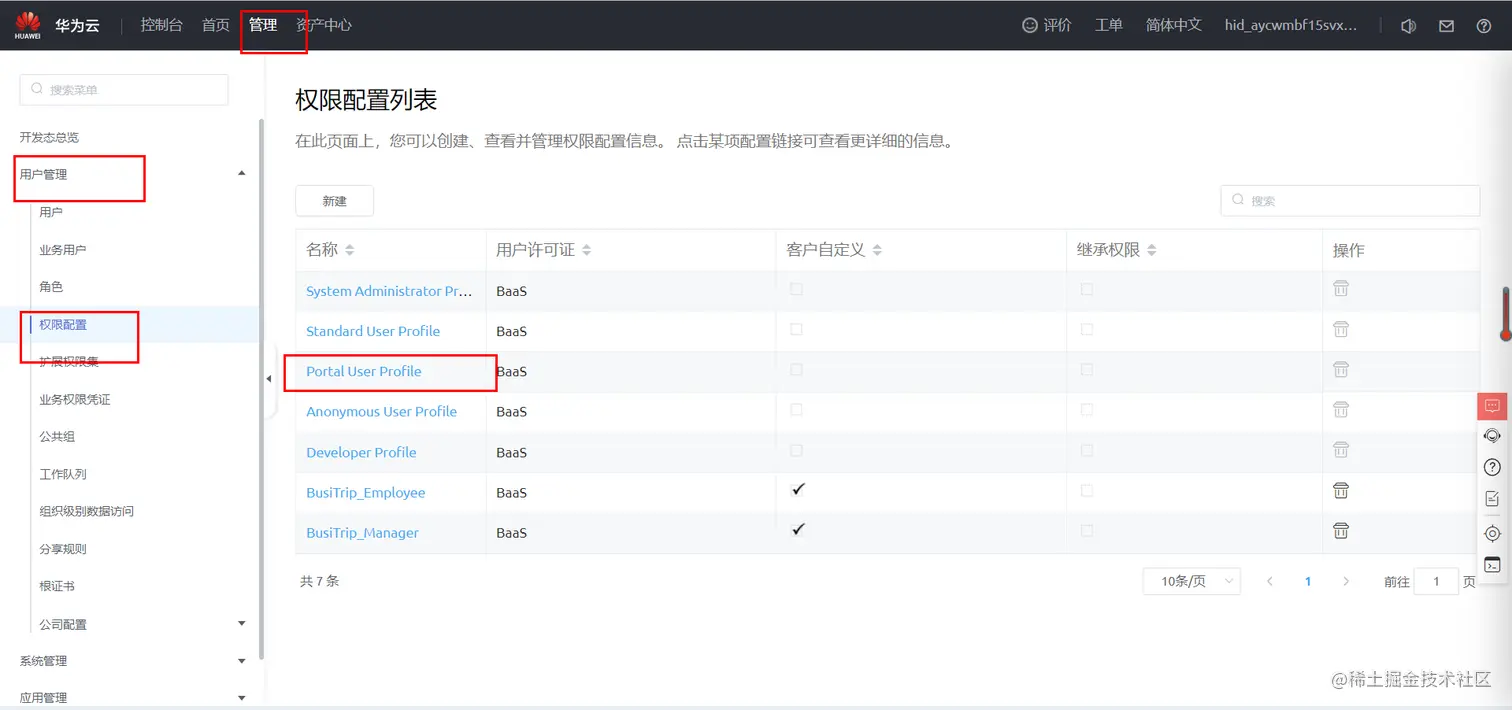Screen dimensions: 1512x710
Task: Click trash icon in Developer Profile row
Action: pyautogui.click(x=1341, y=450)
